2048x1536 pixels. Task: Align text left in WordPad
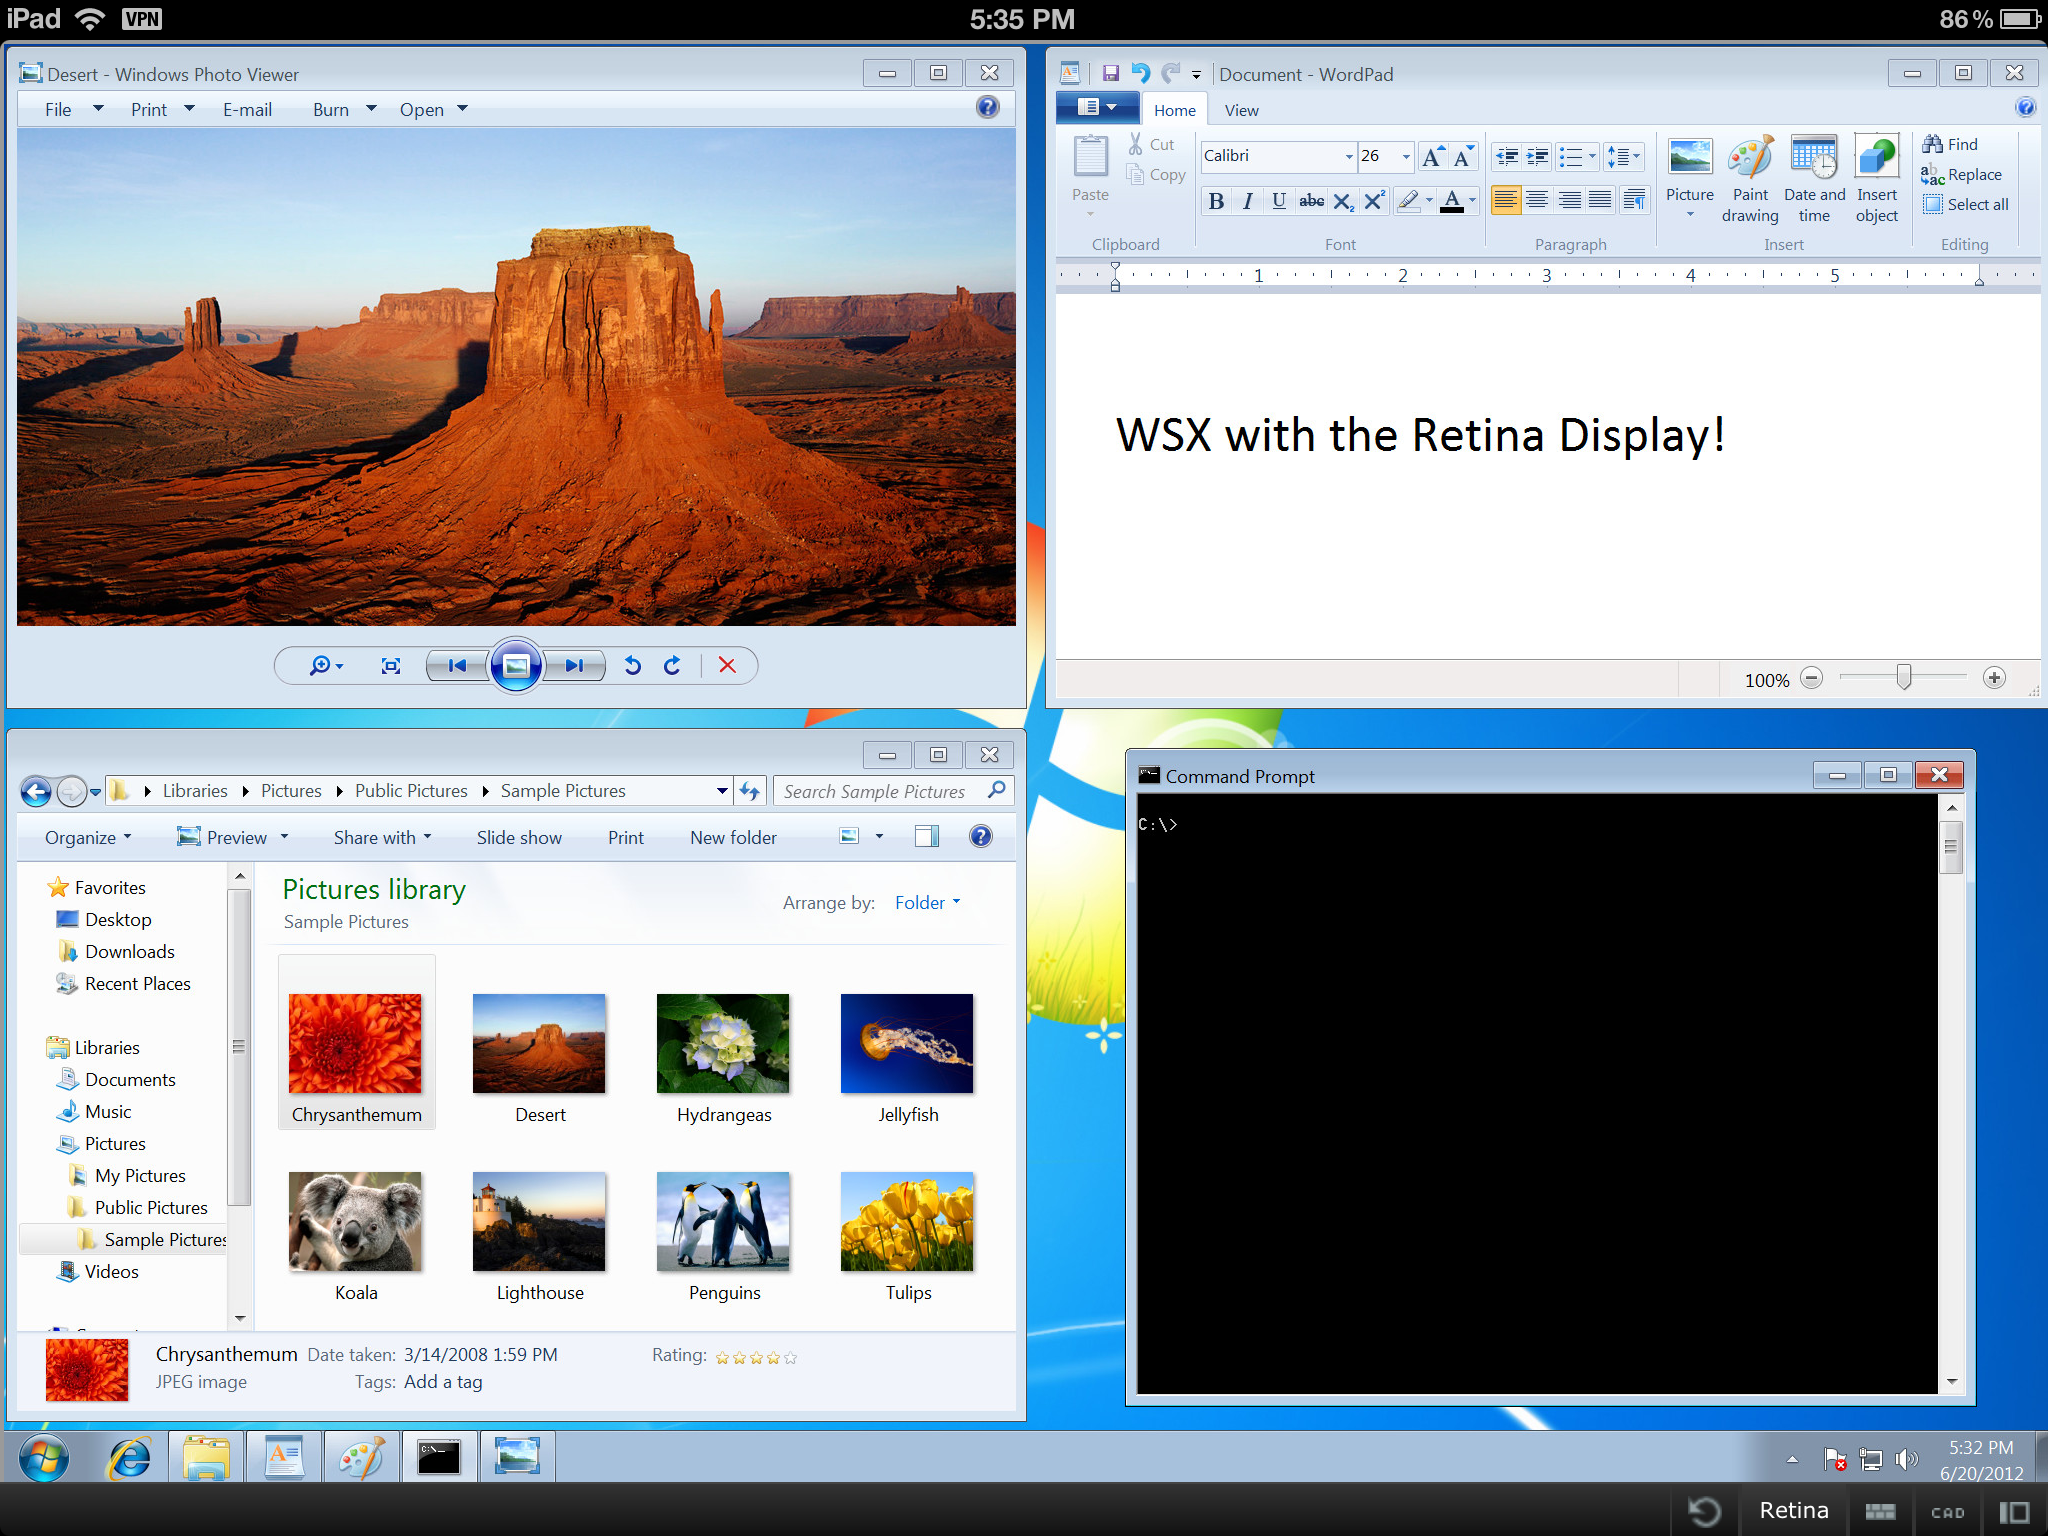pos(1505,200)
